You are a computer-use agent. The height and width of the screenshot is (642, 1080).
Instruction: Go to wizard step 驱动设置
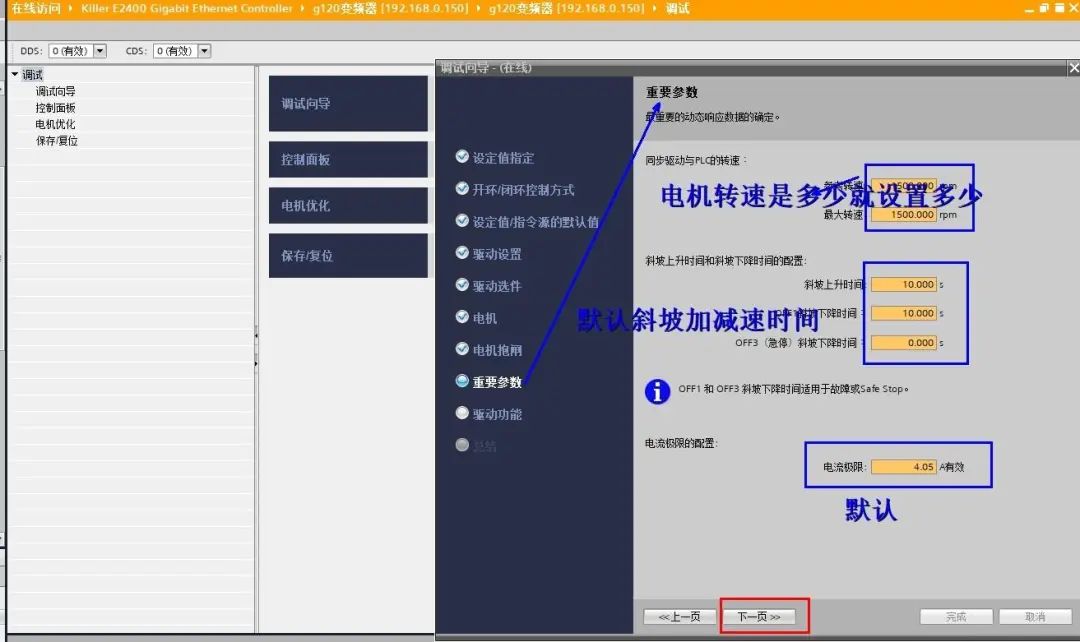(x=497, y=253)
